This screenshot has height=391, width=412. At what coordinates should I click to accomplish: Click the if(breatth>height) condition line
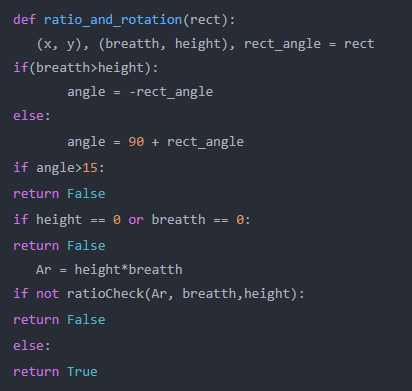[x=86, y=68]
